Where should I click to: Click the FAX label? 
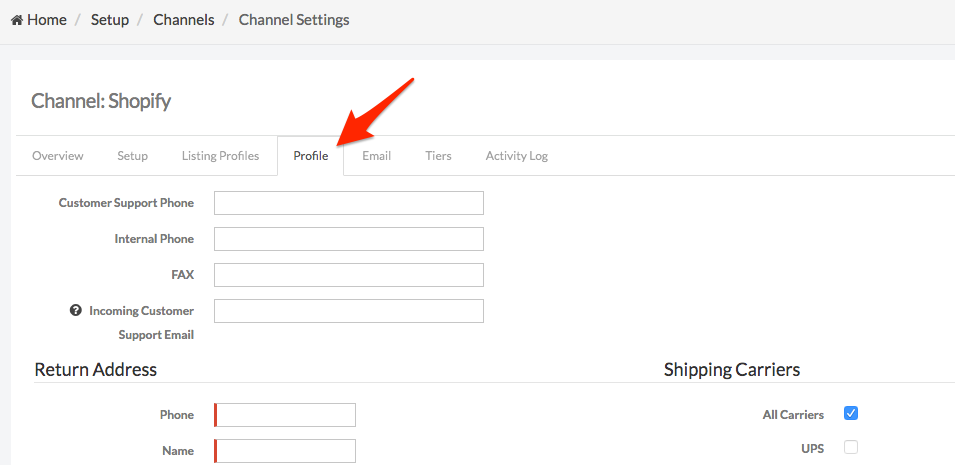183,275
